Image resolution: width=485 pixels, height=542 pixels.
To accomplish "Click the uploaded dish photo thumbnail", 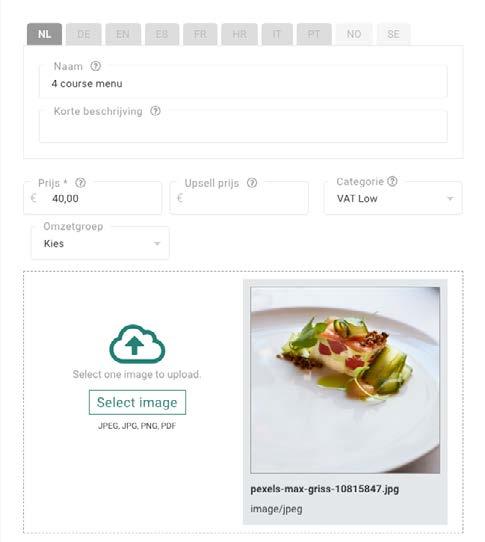I will (x=345, y=380).
